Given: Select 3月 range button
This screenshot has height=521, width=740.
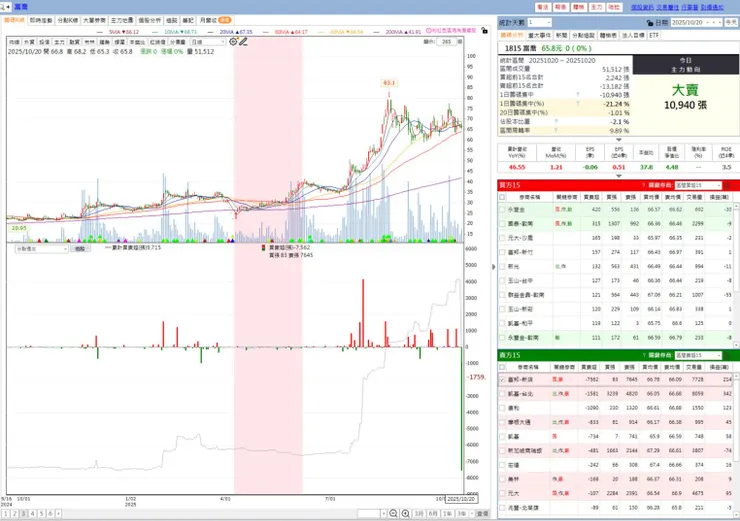Looking at the screenshot, I should [x=419, y=513].
